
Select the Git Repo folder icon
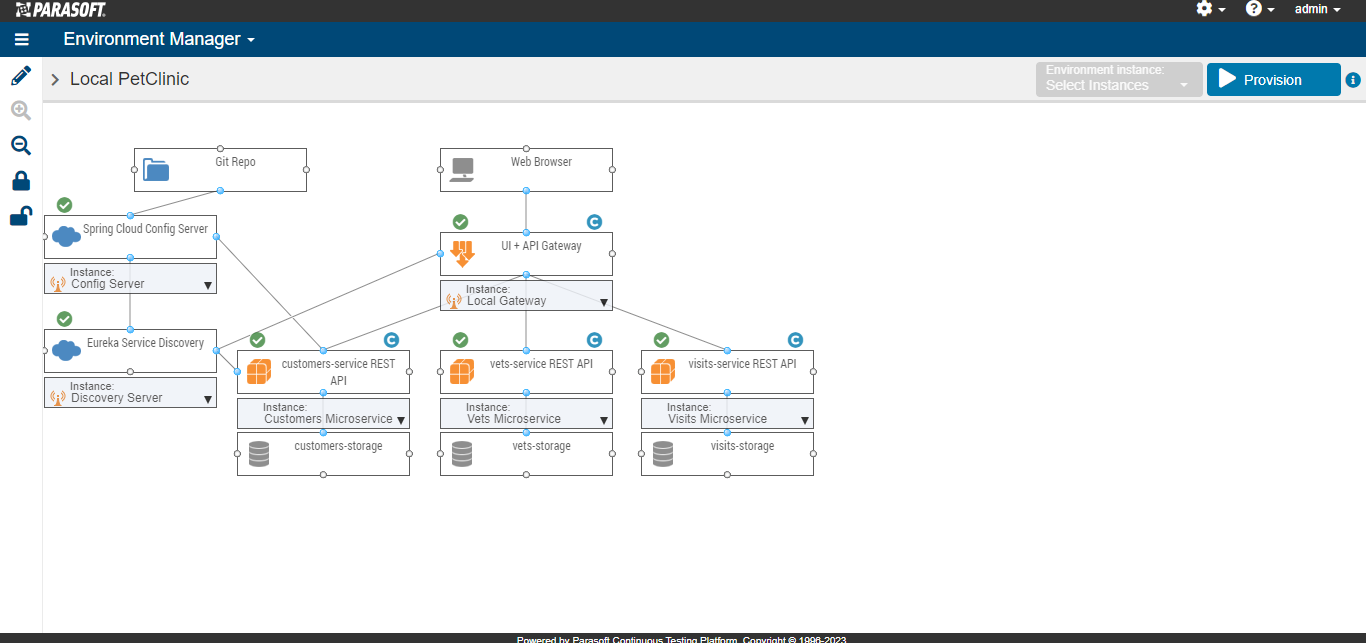(x=156, y=170)
